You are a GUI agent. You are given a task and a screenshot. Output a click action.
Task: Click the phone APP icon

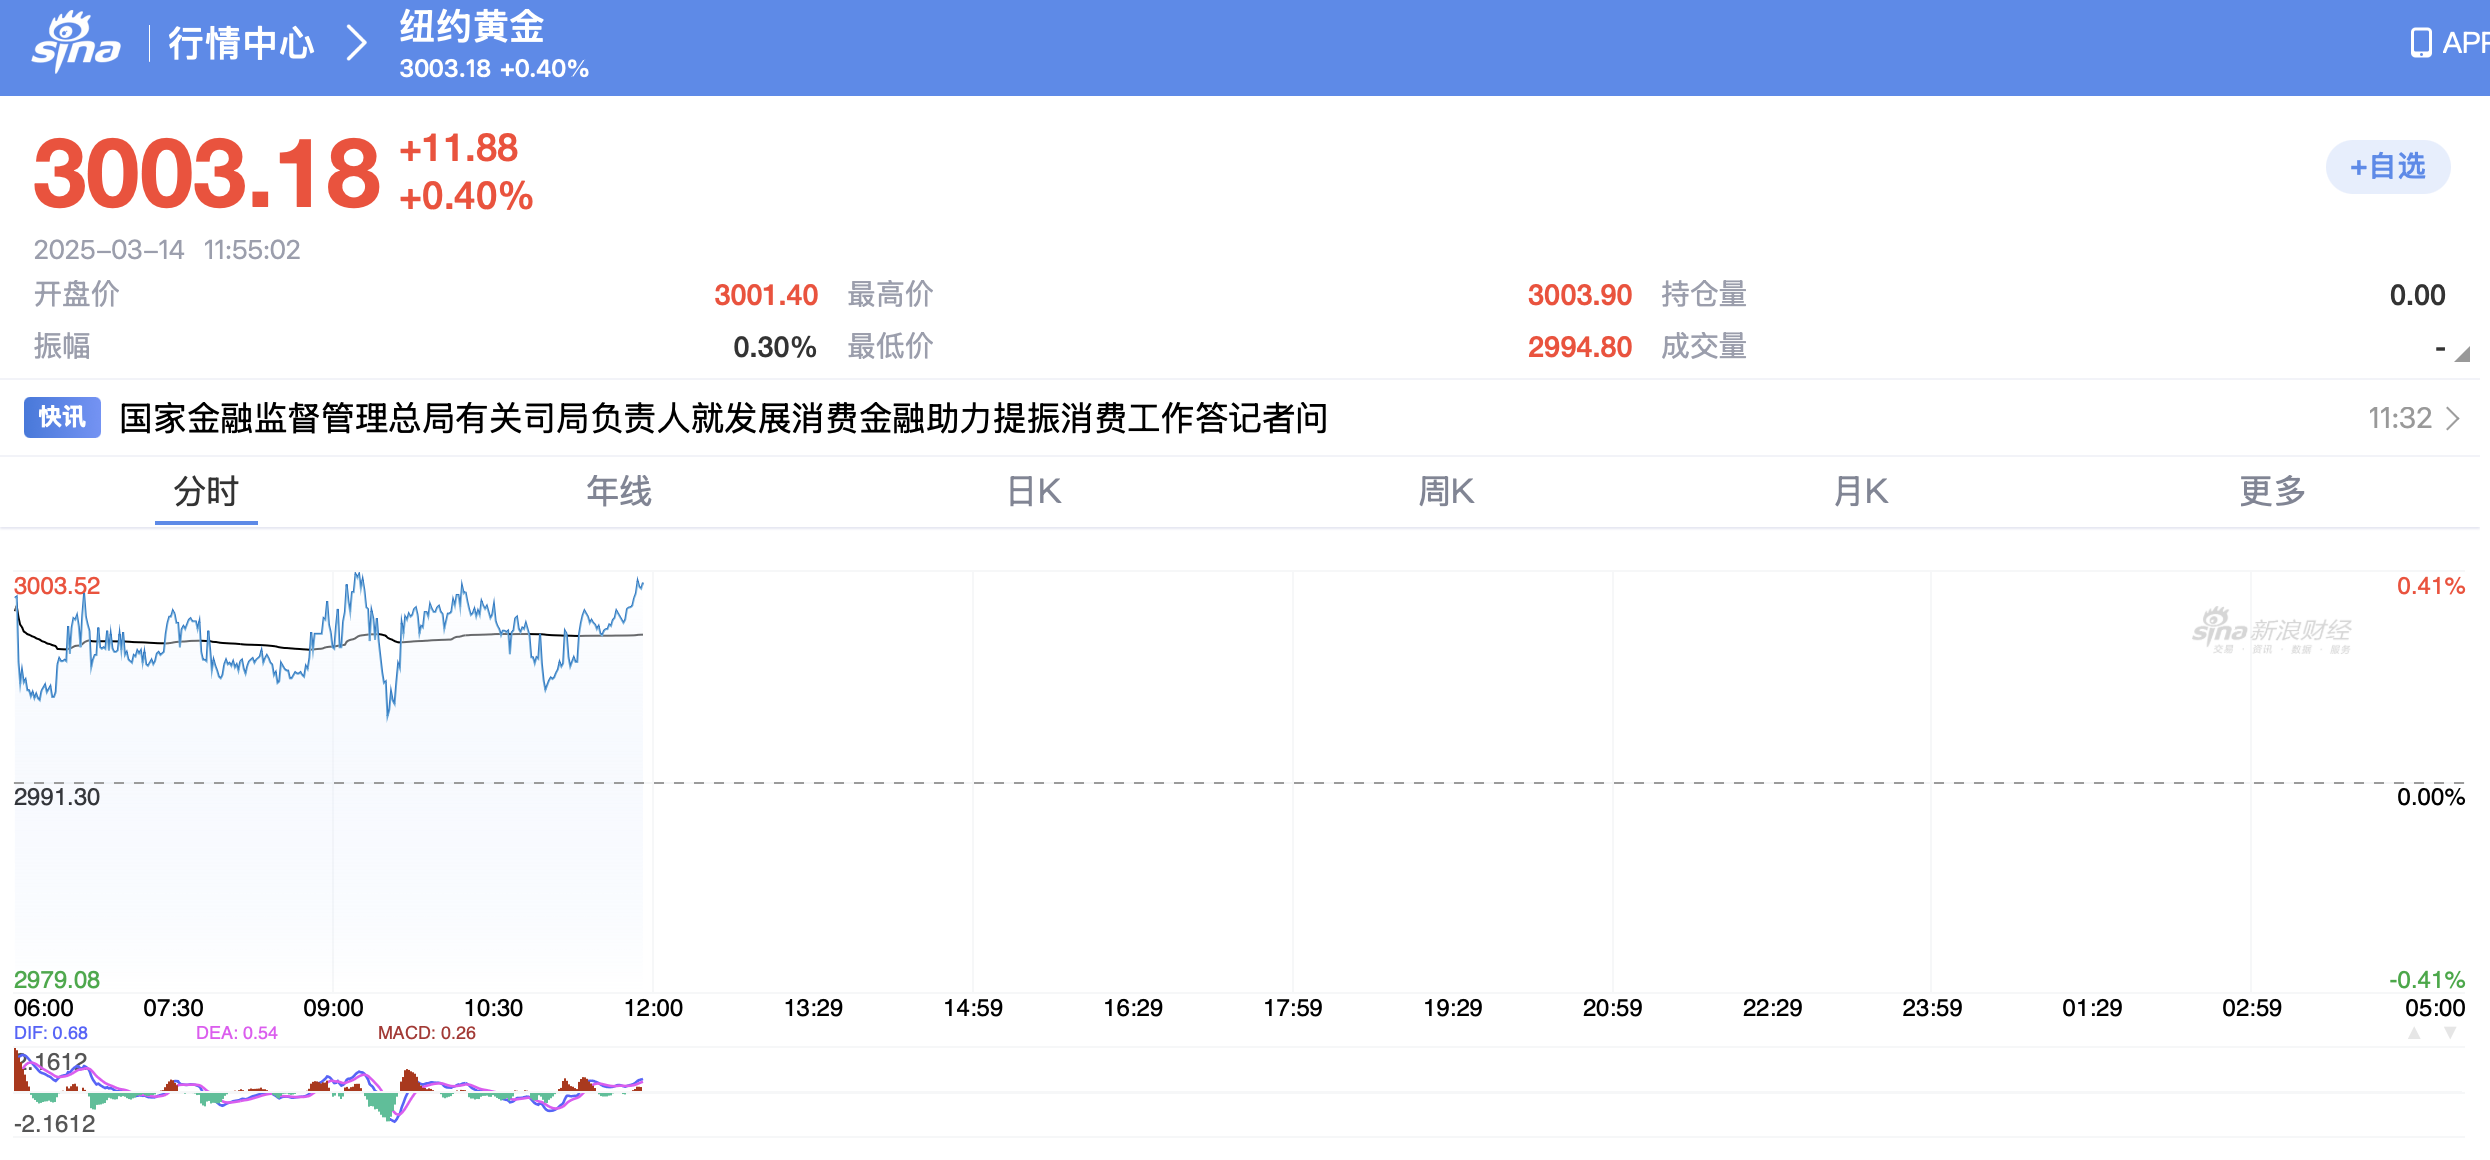(x=2420, y=43)
